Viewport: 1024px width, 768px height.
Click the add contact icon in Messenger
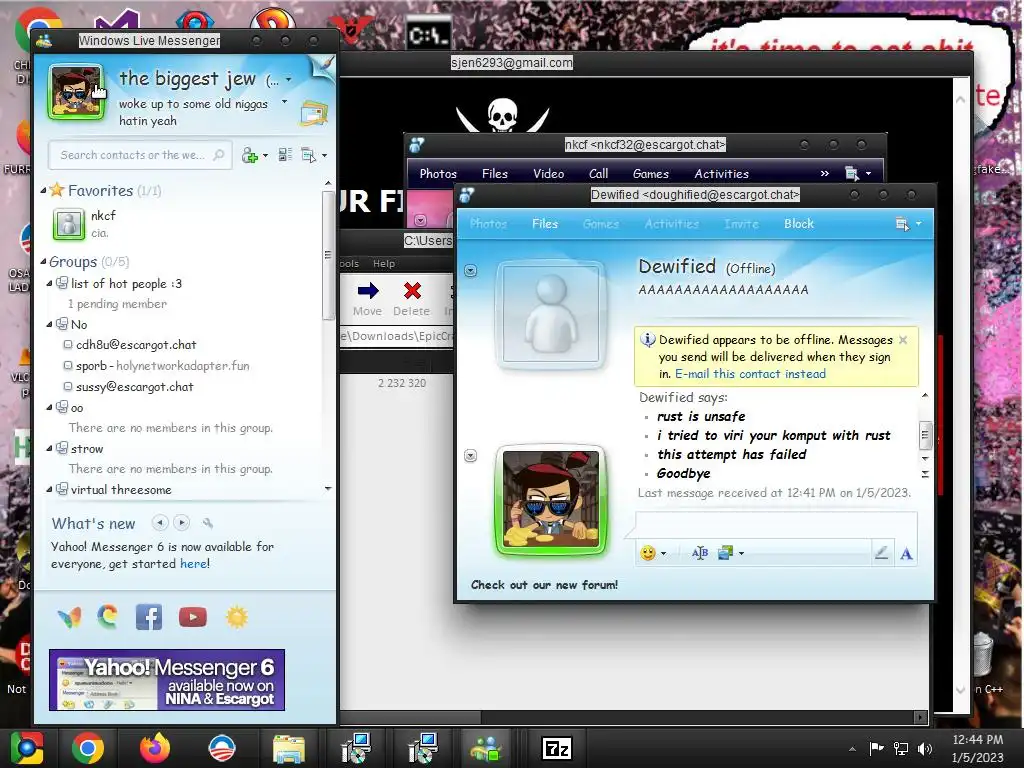tap(250, 155)
